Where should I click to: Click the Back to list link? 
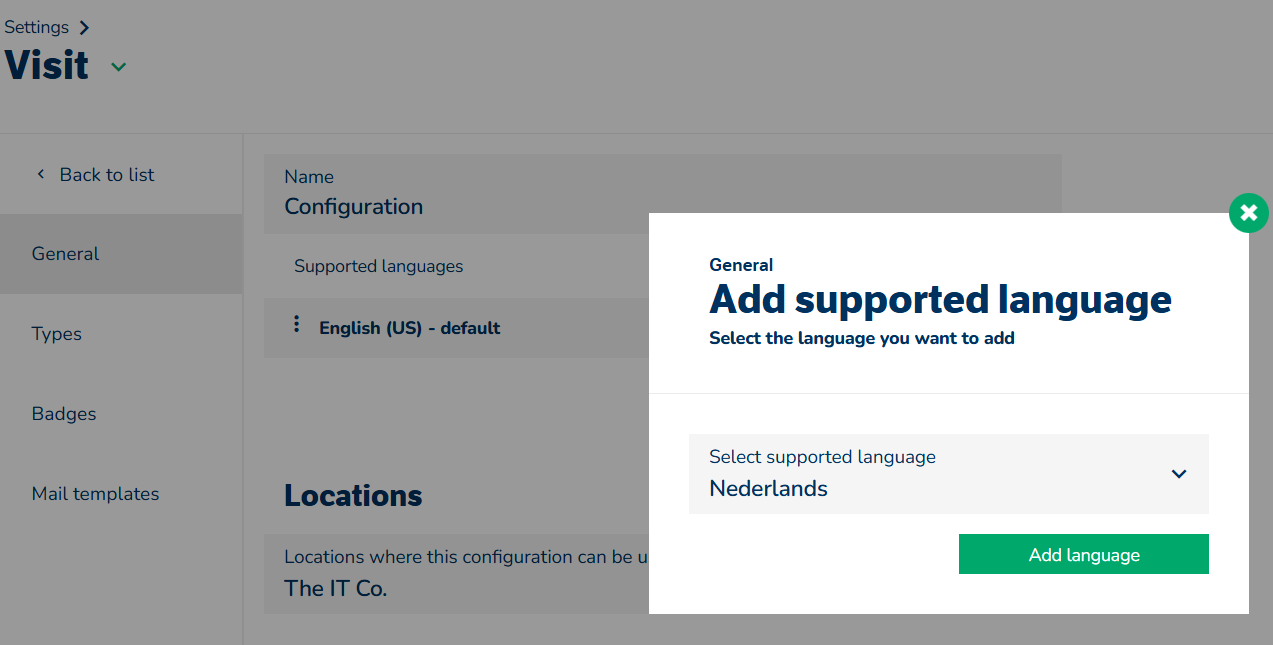107,174
